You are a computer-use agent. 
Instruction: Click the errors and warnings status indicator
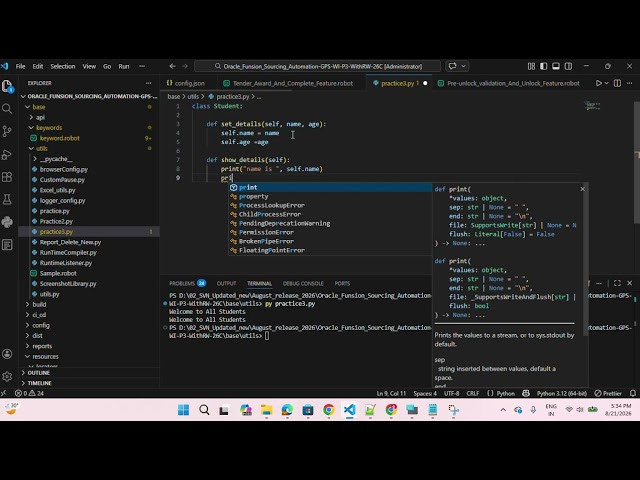[x=29, y=393]
